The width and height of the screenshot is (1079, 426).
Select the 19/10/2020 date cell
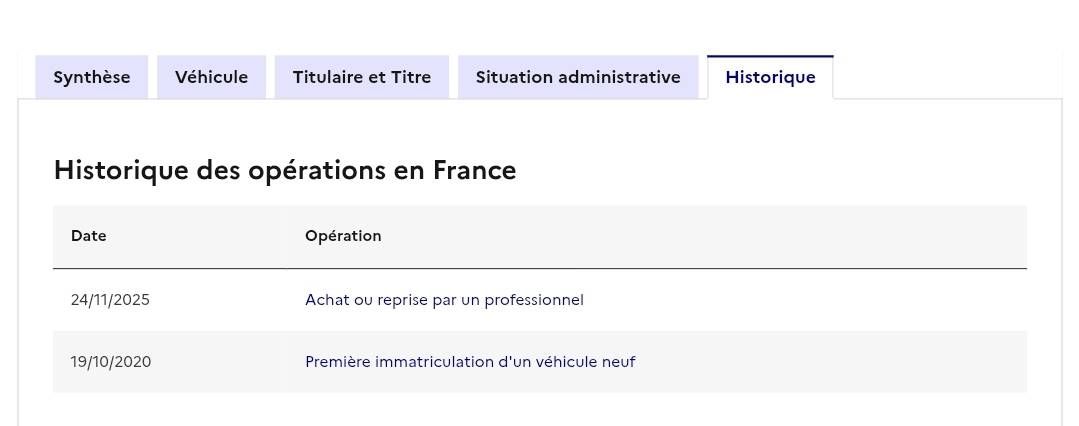point(111,362)
